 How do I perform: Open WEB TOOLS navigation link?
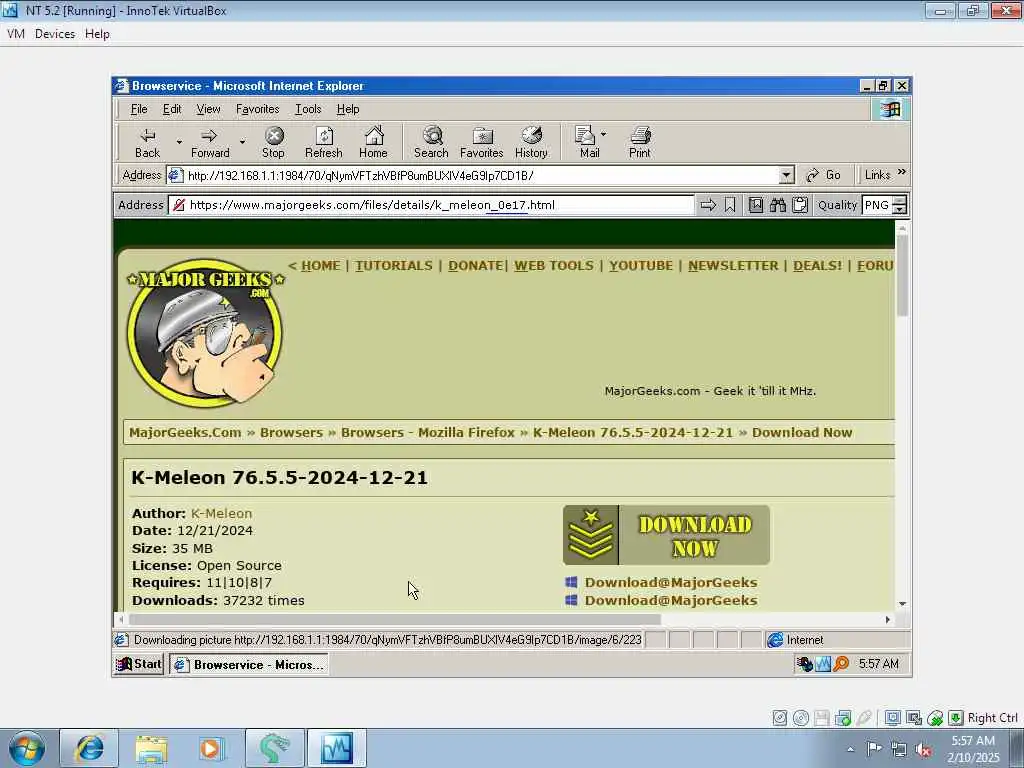[554, 266]
